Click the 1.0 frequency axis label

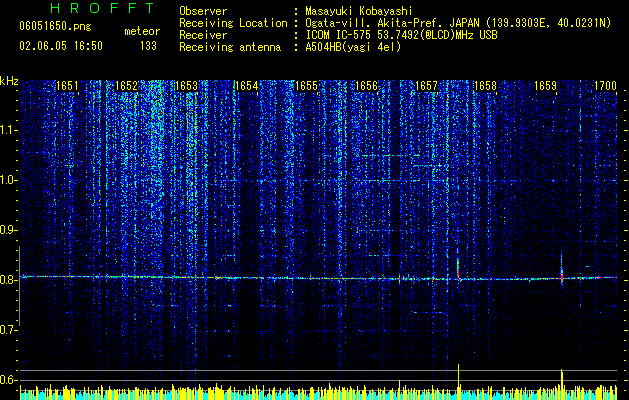pyautogui.click(x=9, y=180)
